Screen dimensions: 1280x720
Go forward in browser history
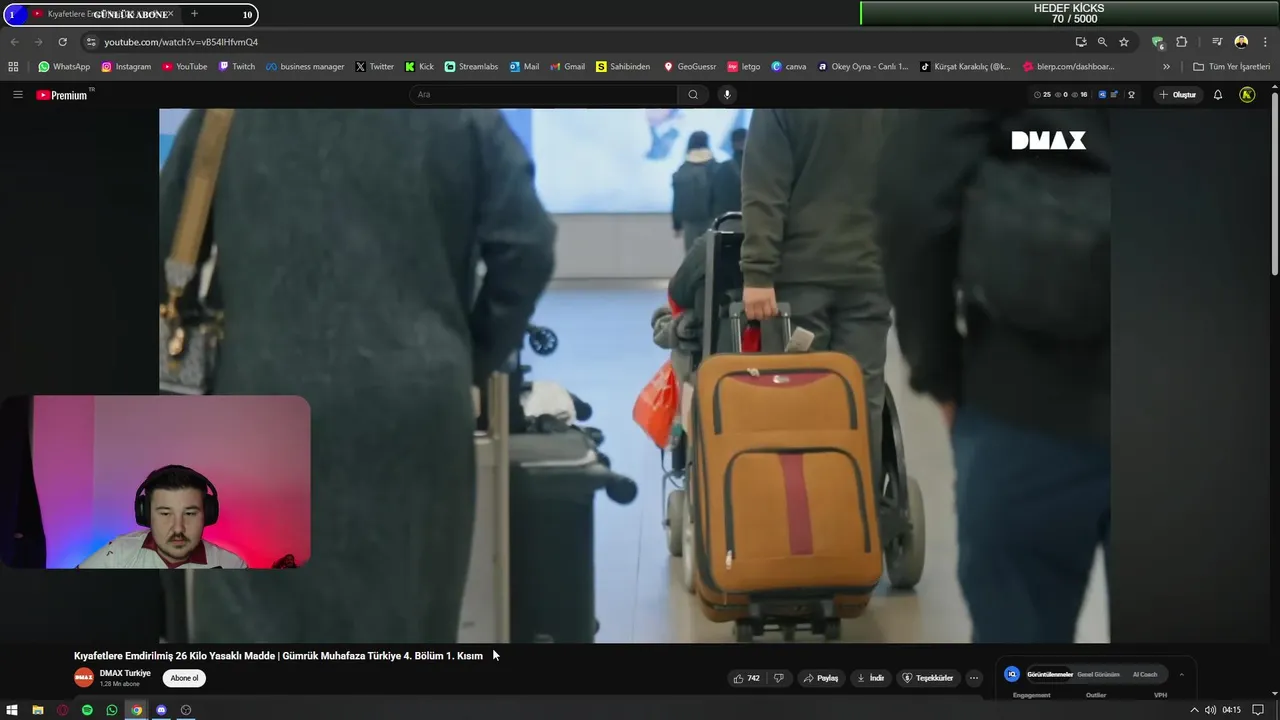pos(38,42)
